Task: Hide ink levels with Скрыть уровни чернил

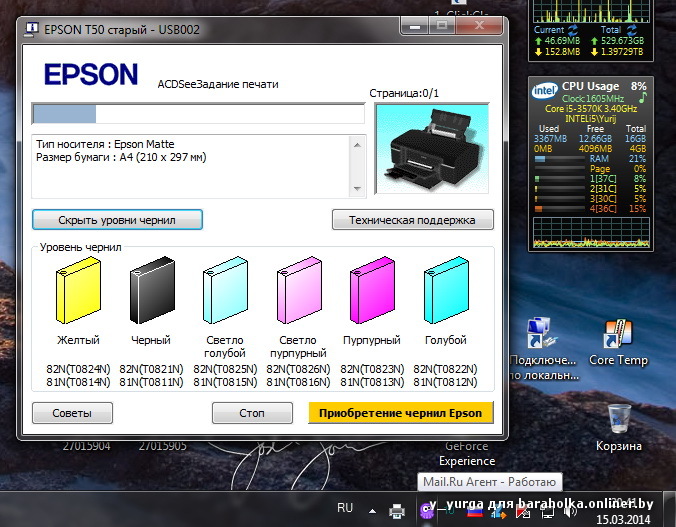Action: (117, 220)
